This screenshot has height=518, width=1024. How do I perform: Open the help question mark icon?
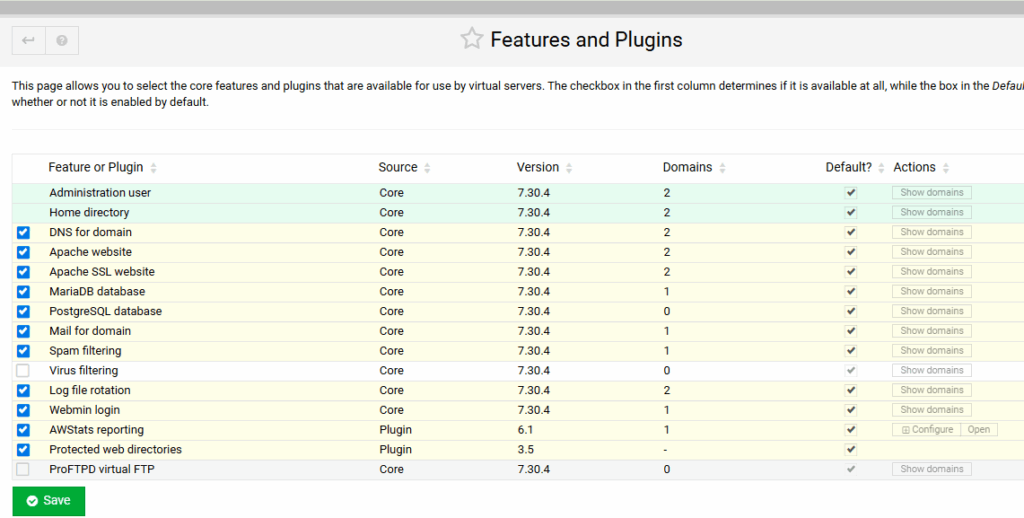click(x=62, y=41)
